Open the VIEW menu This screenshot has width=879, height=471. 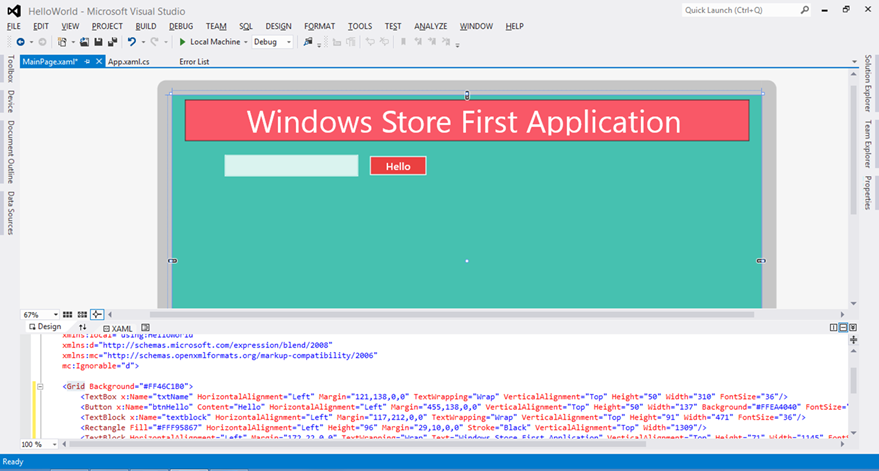[70, 26]
